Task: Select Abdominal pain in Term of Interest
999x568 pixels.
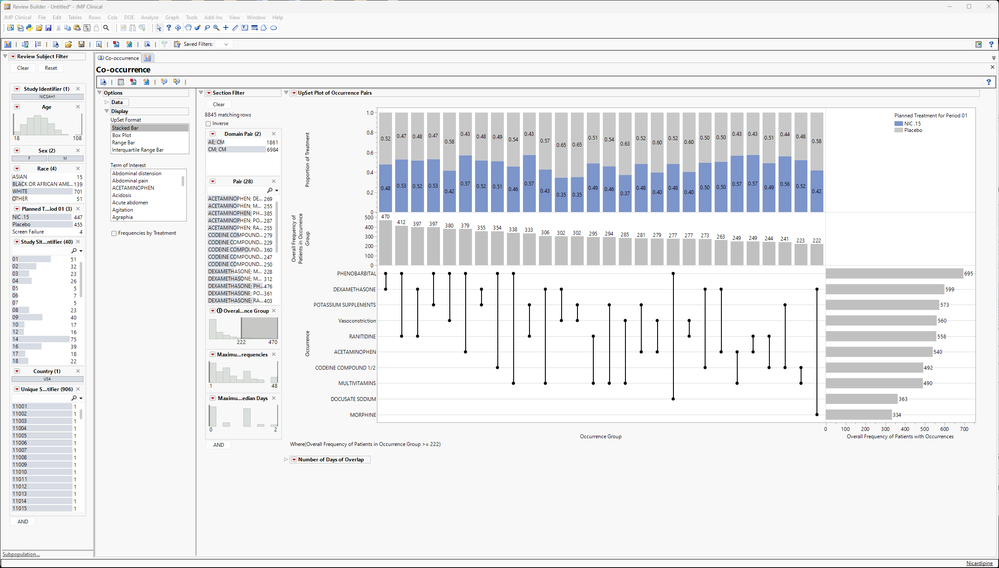Action: (147, 181)
